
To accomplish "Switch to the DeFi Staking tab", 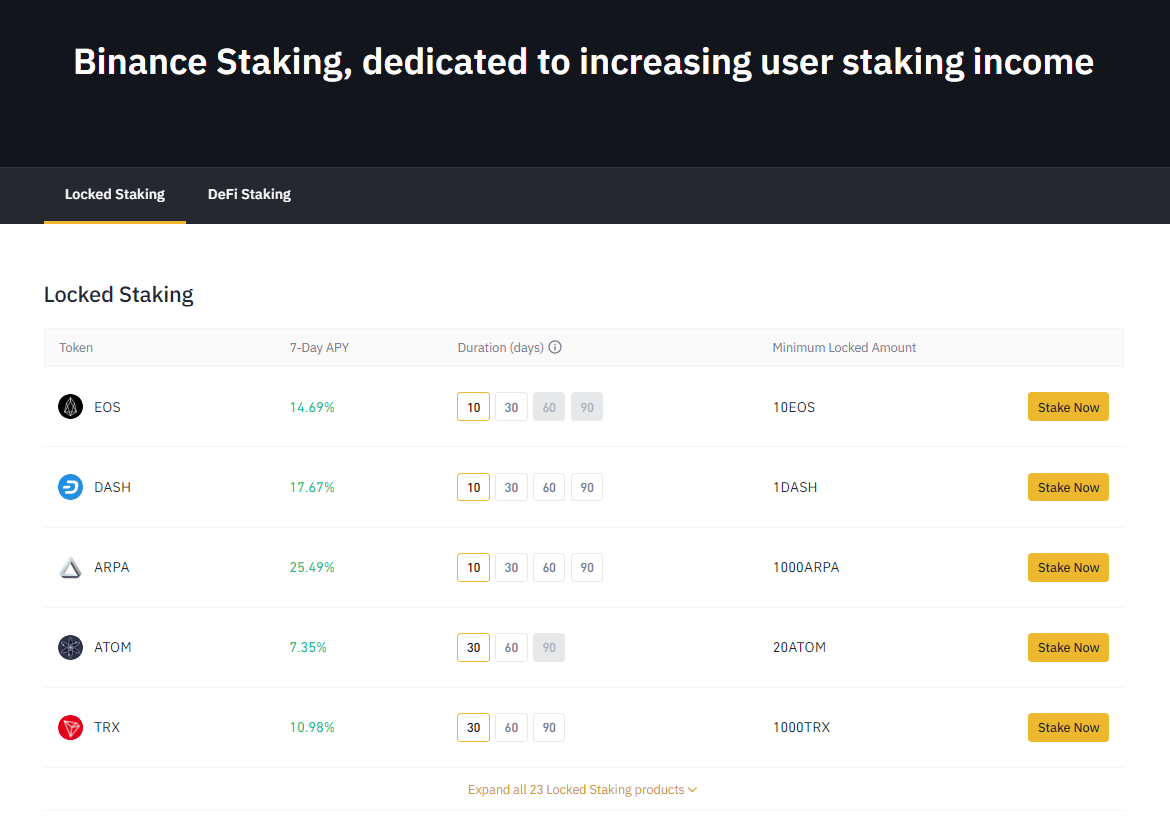I will pyautogui.click(x=249, y=194).
